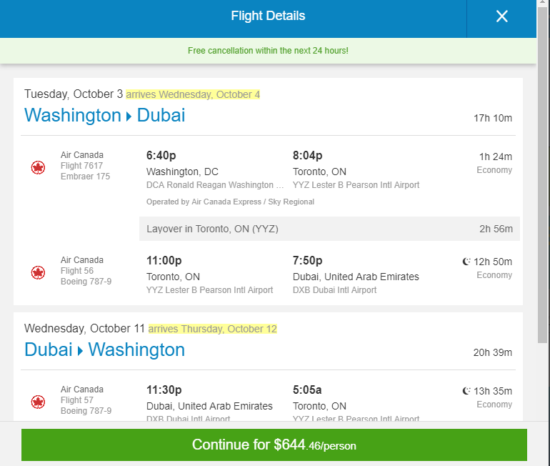Click the arrives Wednesday, October 4 highlight
Screen dimensions: 550x466
click(x=193, y=94)
